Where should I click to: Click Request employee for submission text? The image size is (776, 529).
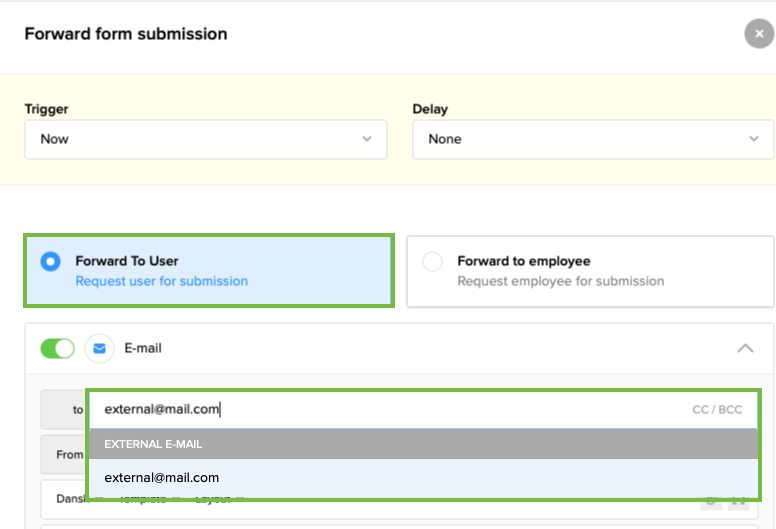tap(560, 281)
